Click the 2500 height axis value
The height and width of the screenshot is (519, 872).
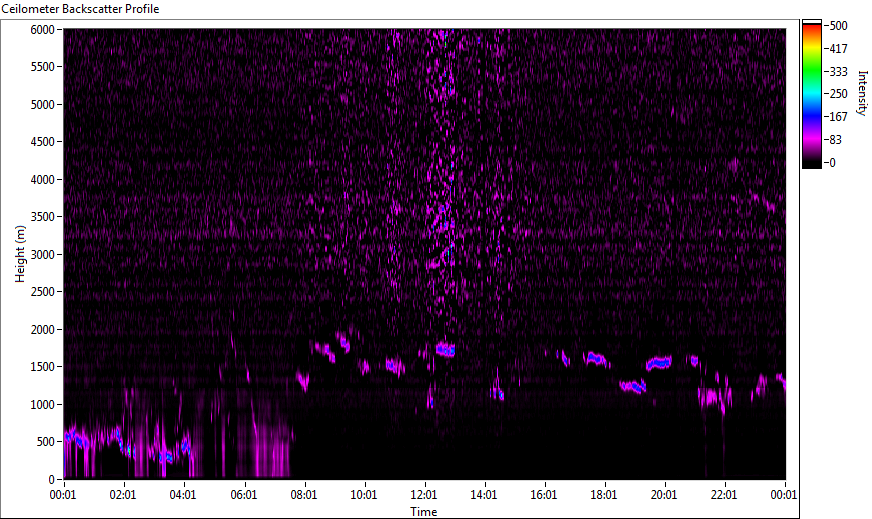click(43, 292)
